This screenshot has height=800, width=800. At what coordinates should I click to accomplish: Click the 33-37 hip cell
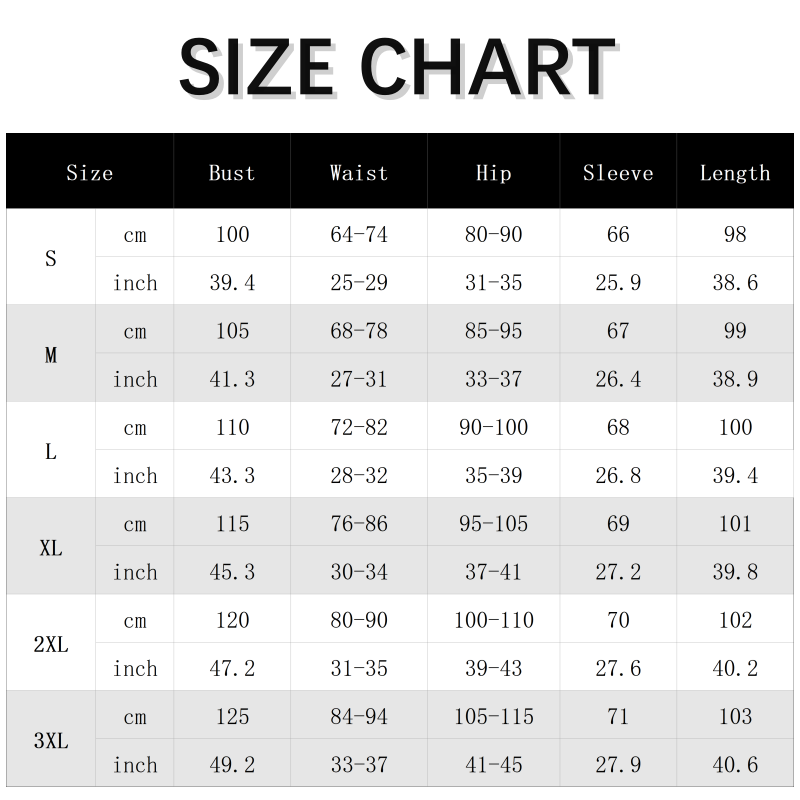click(x=493, y=379)
